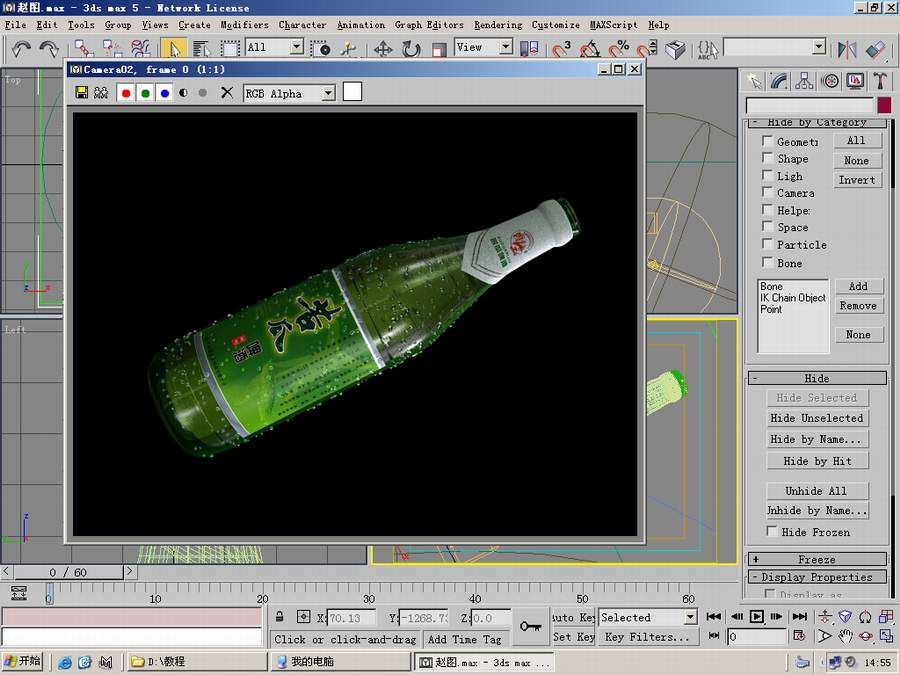This screenshot has height=675, width=900.
Task: Collapse the Hide by Category rollout
Action: (817, 123)
